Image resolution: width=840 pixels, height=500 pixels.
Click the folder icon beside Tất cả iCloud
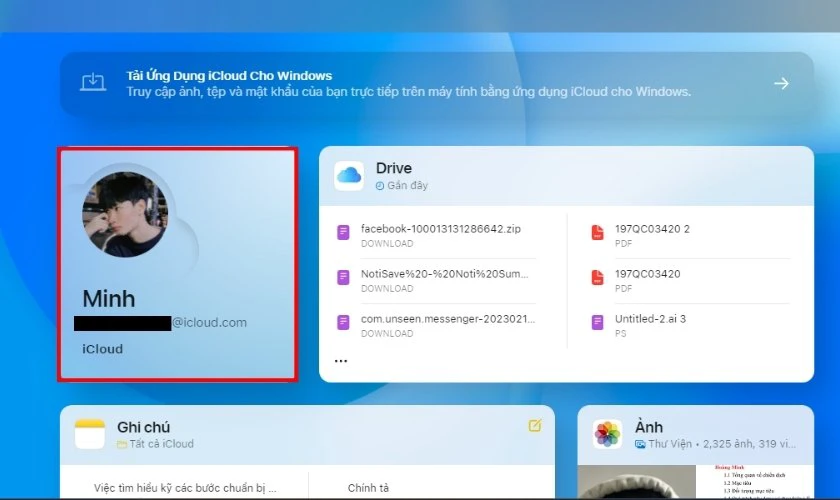point(122,444)
